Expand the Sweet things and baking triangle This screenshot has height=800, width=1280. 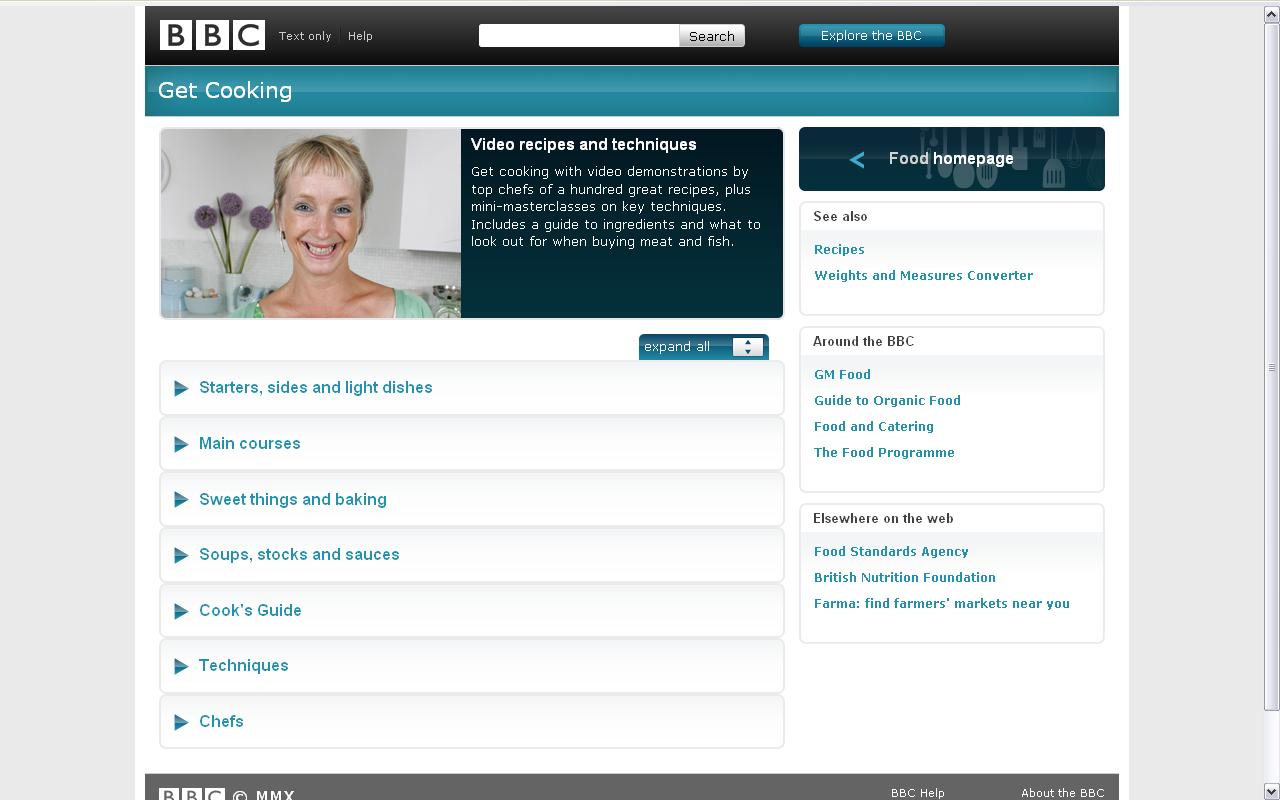[181, 499]
